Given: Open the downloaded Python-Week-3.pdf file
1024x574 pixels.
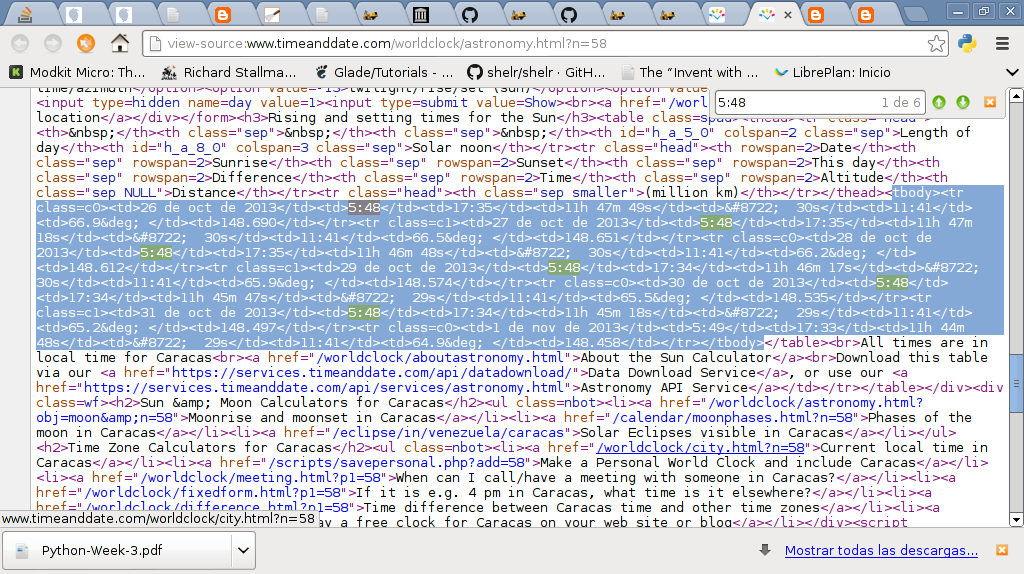Looking at the screenshot, I should [x=120, y=550].
